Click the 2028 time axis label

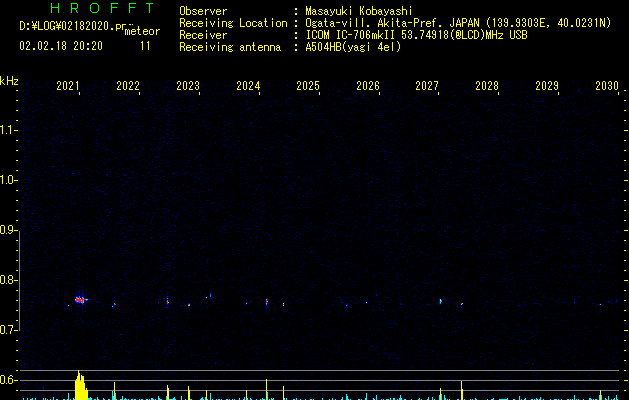point(487,86)
